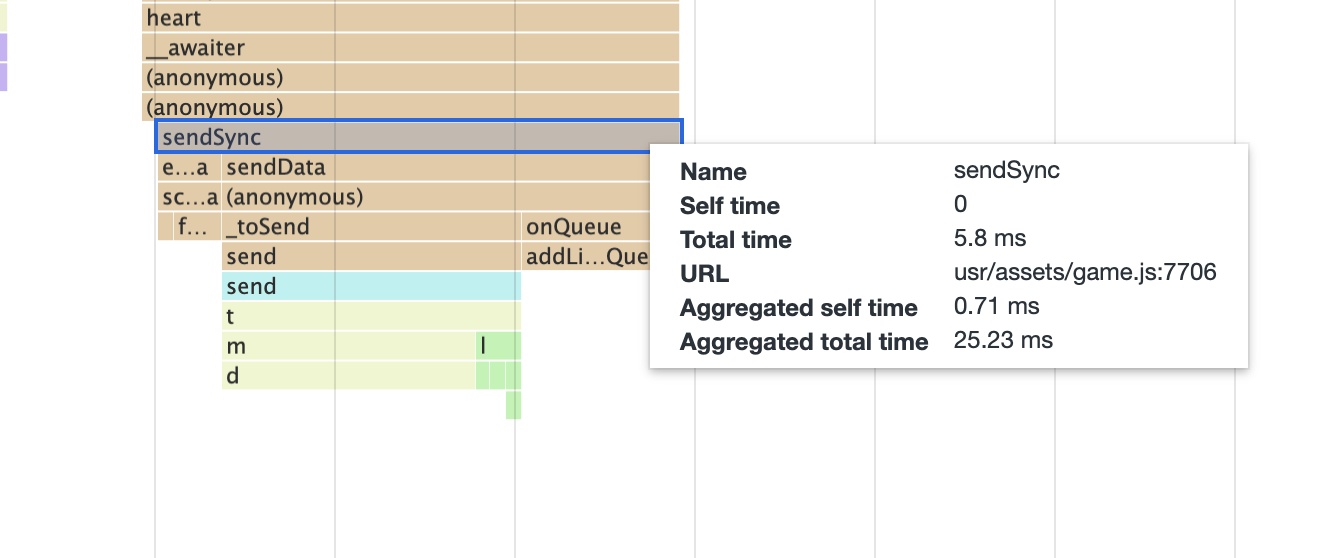Select the heart frame in flame chart
This screenshot has width=1332, height=558.
410,18
